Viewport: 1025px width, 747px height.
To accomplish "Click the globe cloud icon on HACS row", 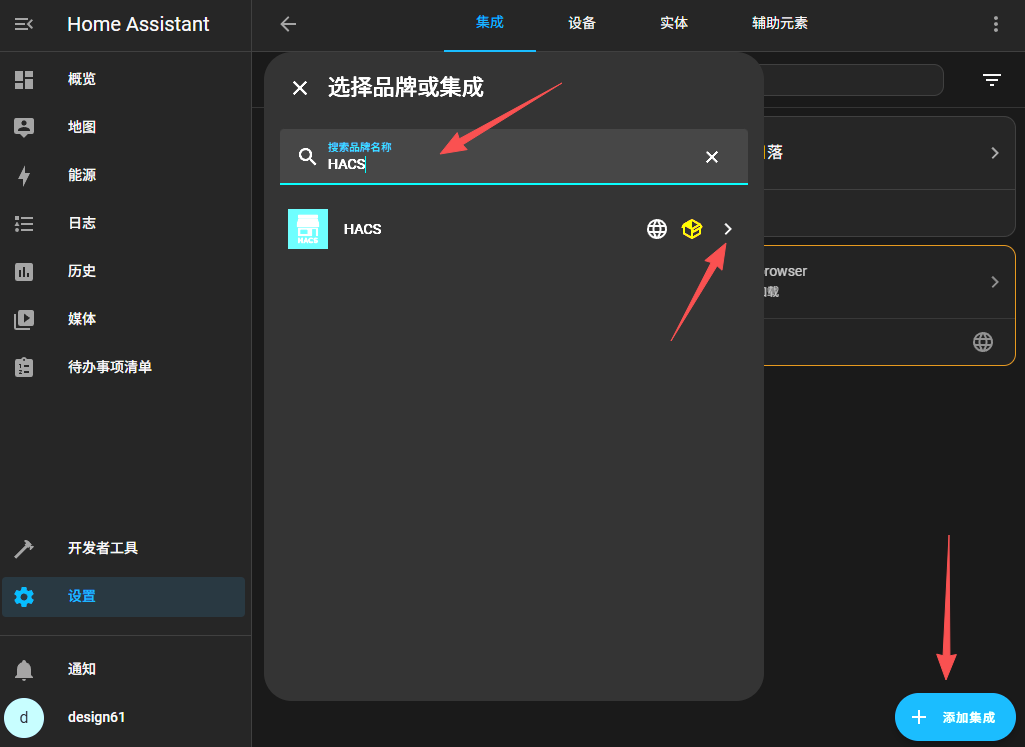I will (x=657, y=229).
